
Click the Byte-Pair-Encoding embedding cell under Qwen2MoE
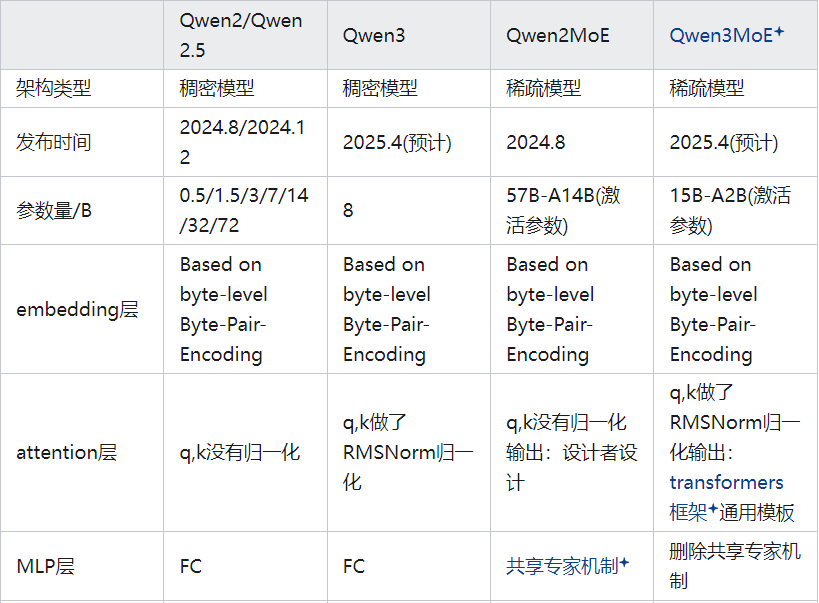572,309
